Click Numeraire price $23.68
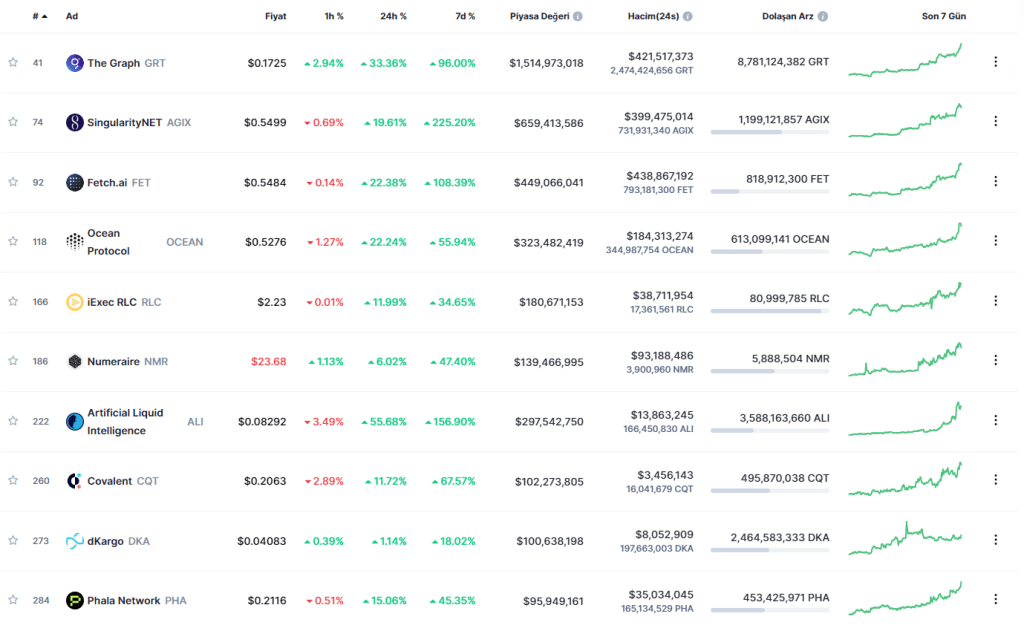The image size is (1024, 628). pos(268,361)
